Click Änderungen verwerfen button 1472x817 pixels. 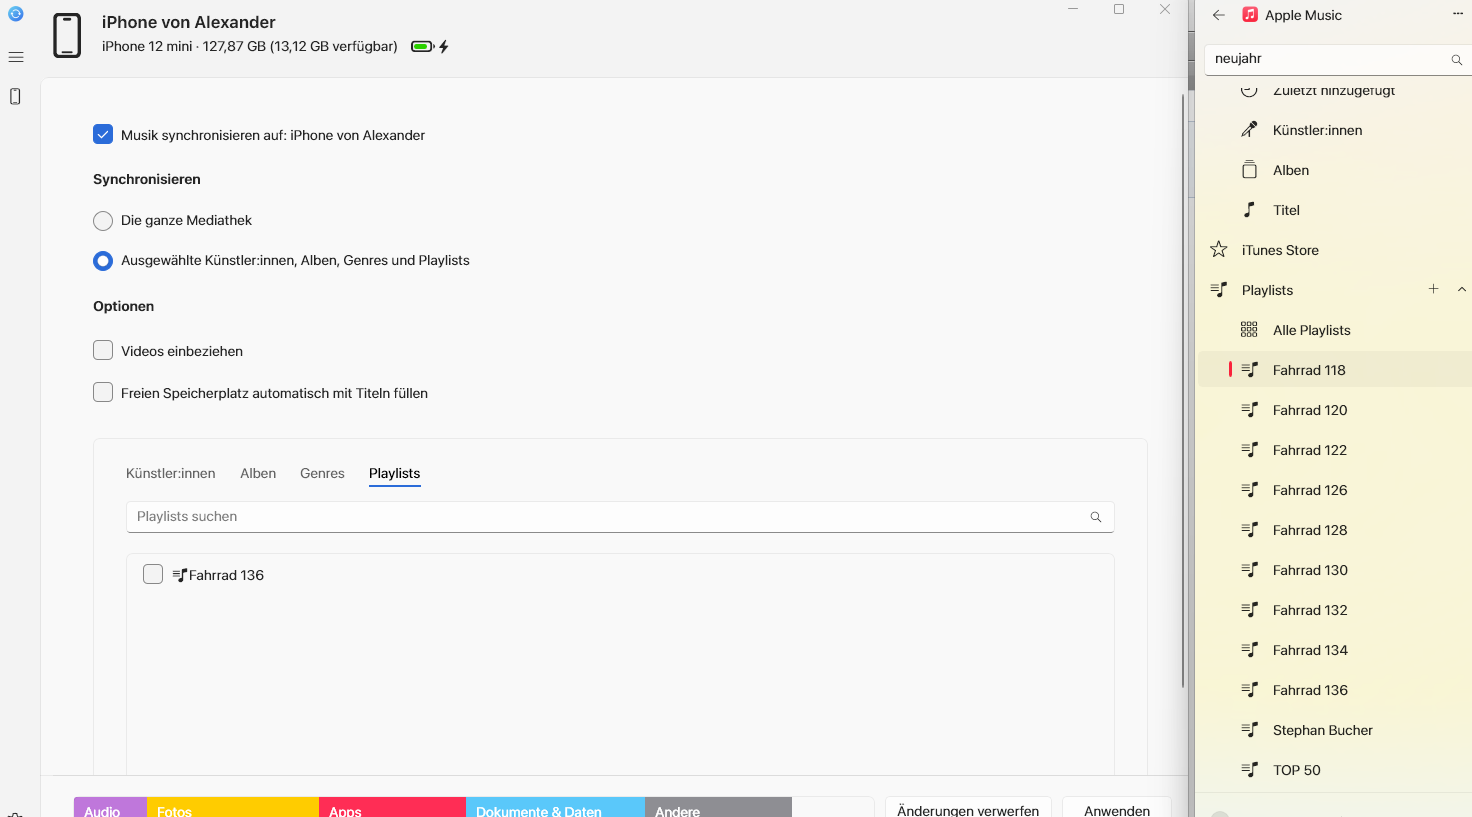tap(968, 807)
